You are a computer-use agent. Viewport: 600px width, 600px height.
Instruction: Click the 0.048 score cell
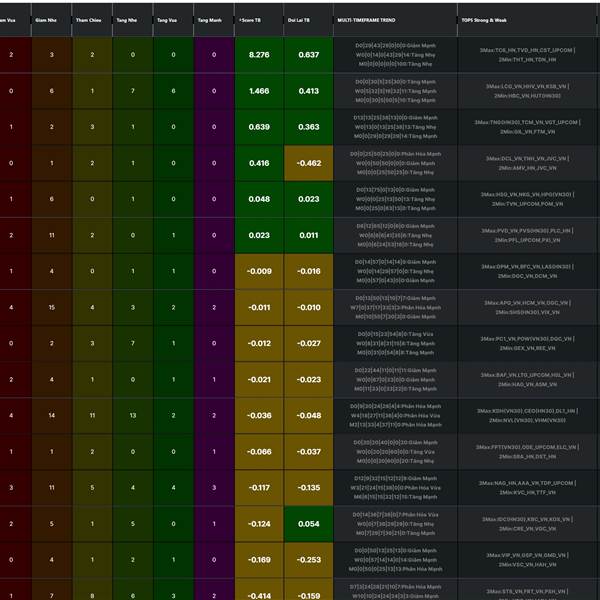259,199
